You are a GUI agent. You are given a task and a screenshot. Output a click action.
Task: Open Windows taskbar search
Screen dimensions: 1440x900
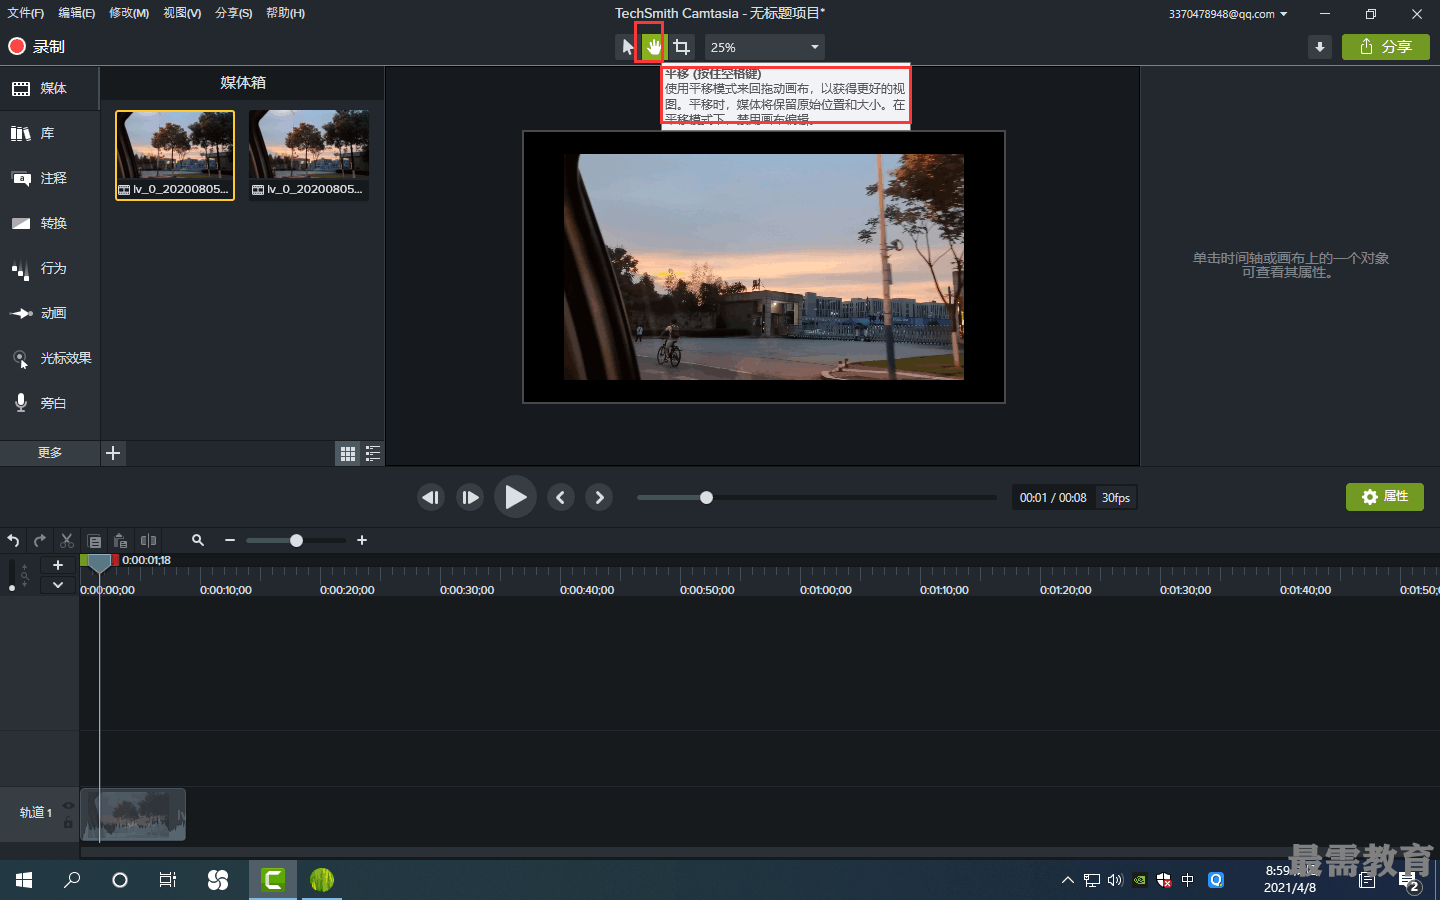click(72, 880)
